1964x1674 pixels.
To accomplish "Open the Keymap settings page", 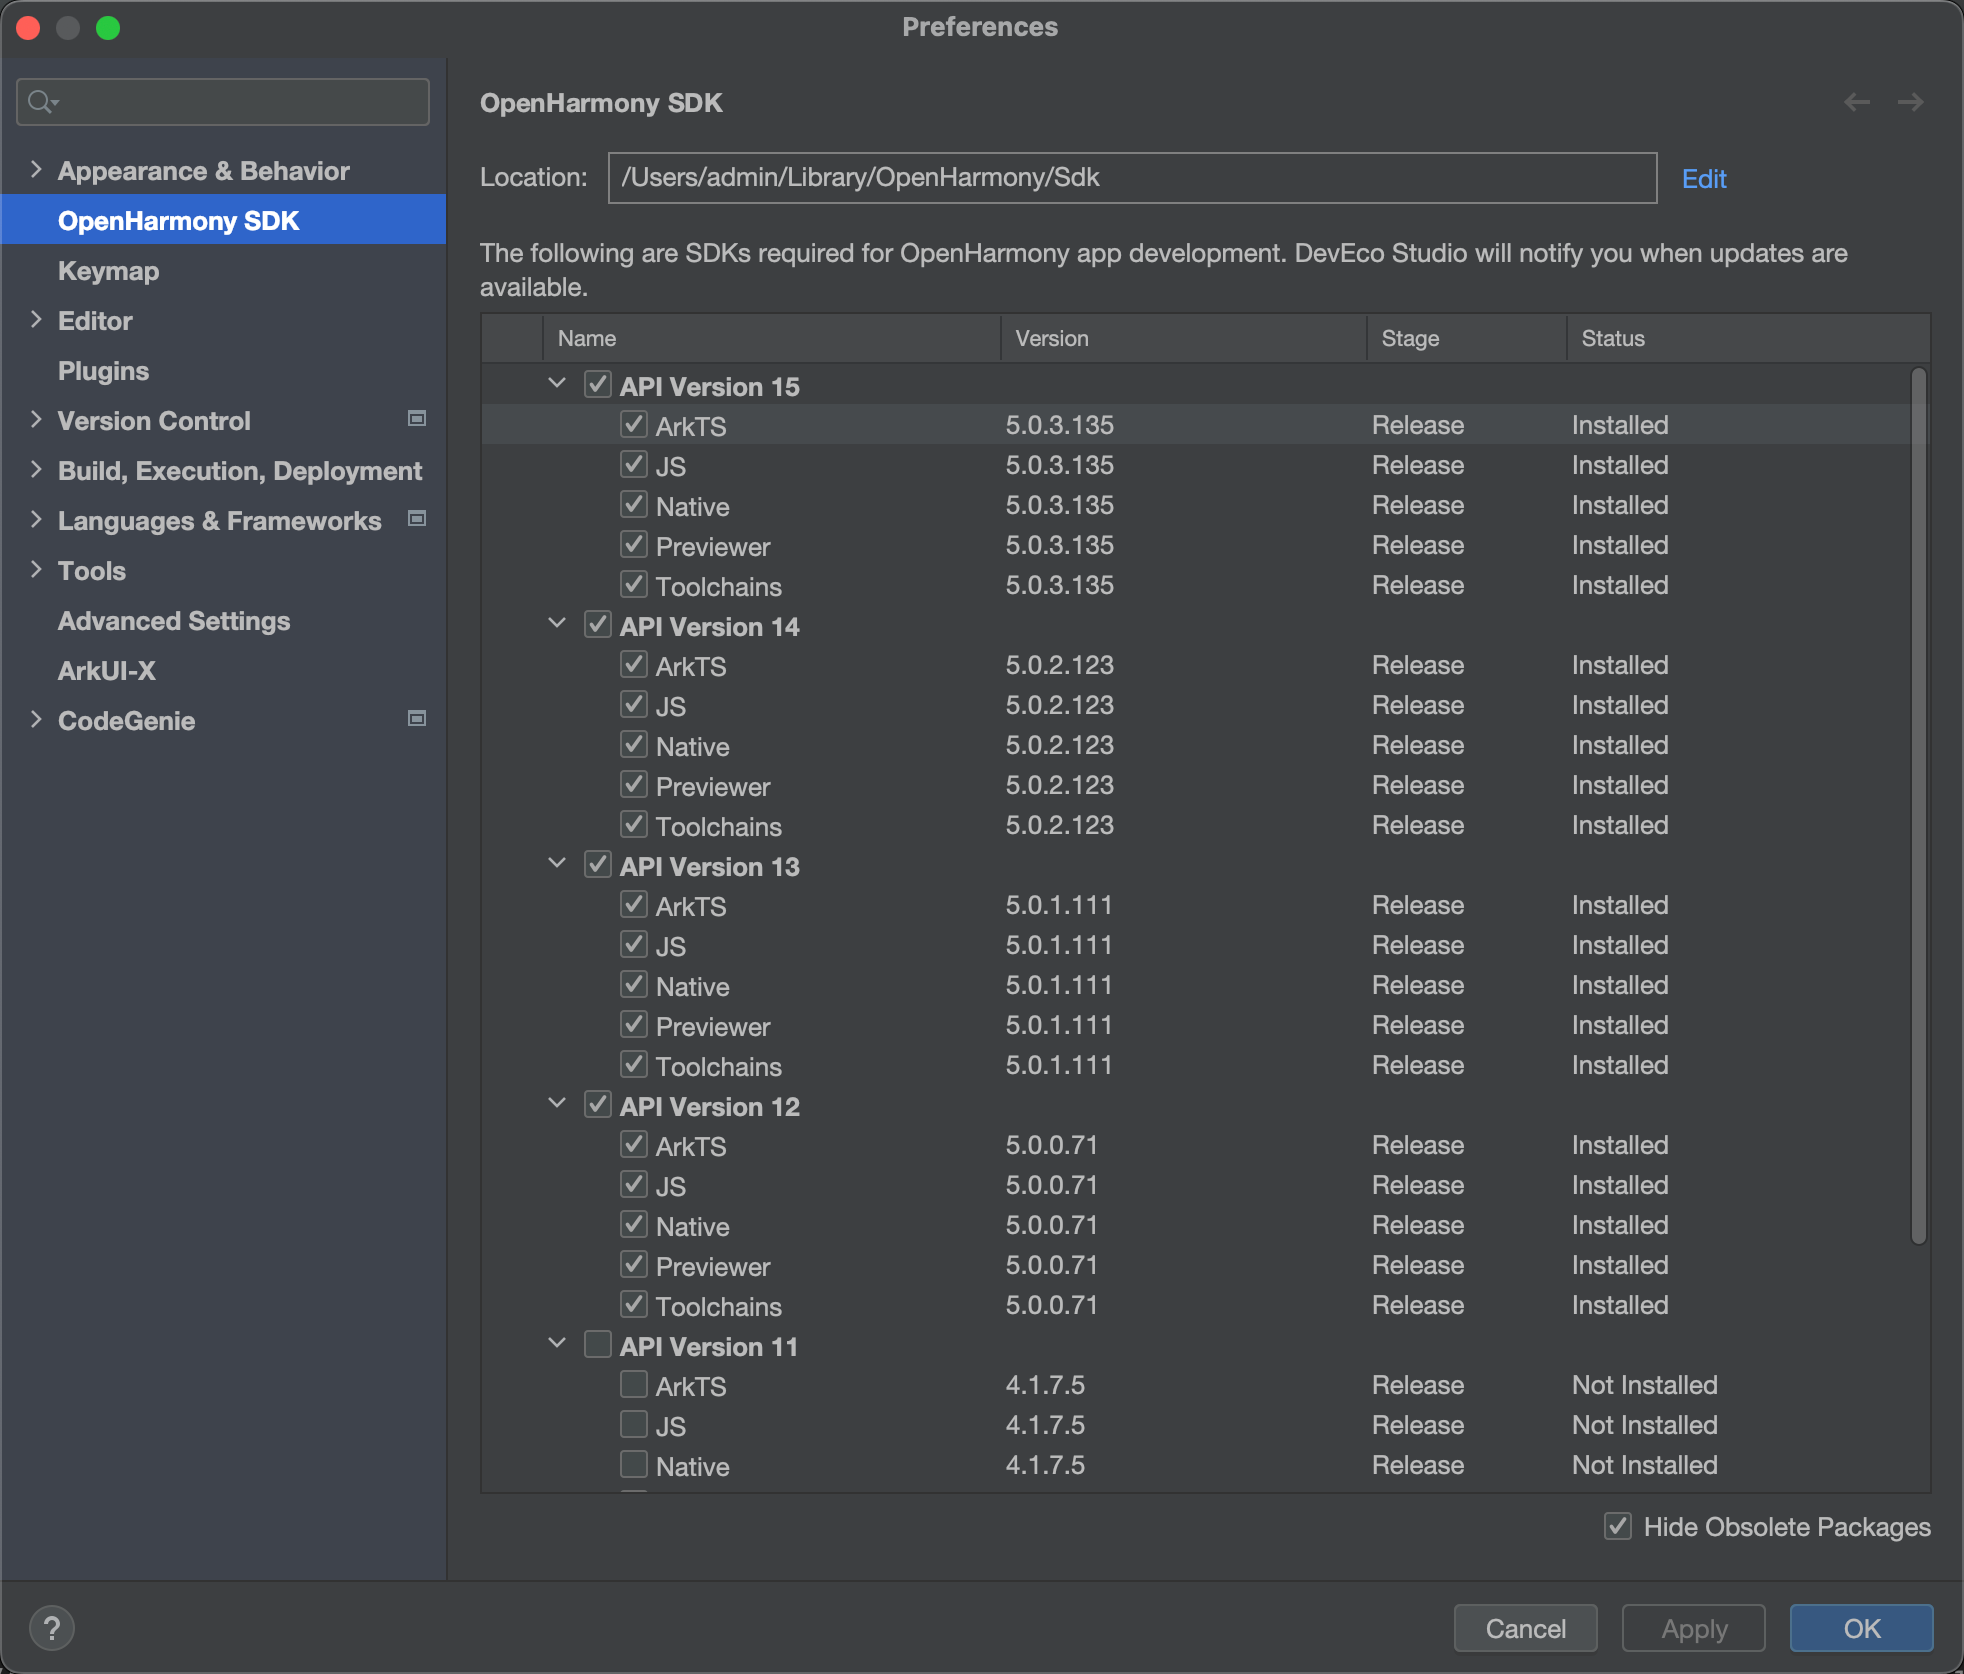I will pos(108,271).
